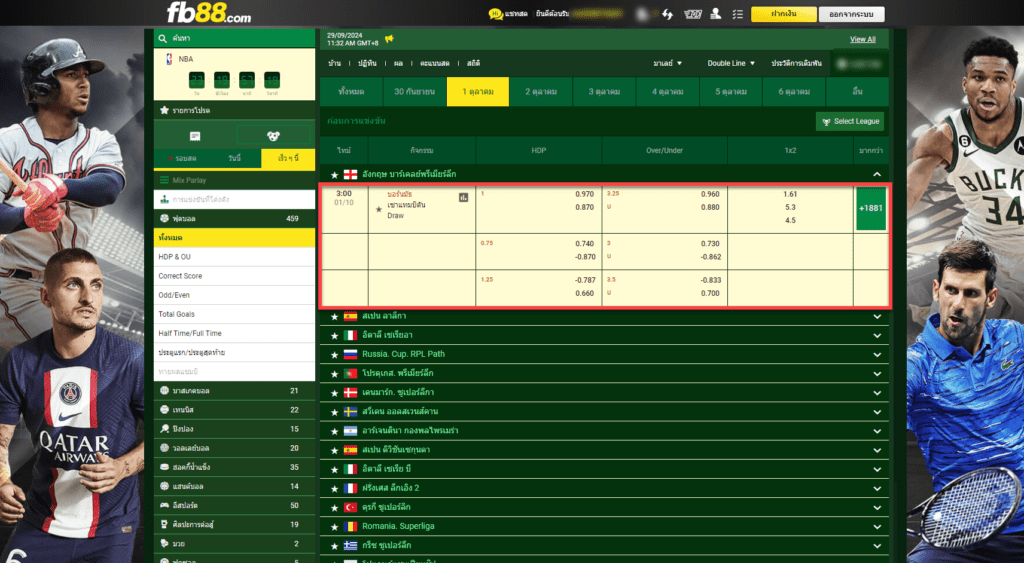Favorite the Sweden Allsvenskan star
This screenshot has width=1024, height=563.
click(334, 412)
